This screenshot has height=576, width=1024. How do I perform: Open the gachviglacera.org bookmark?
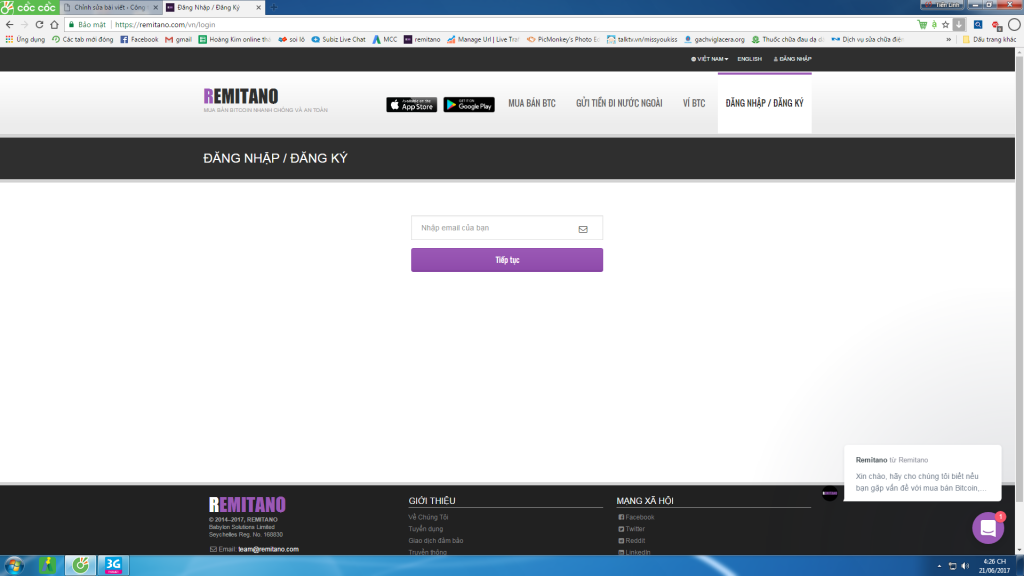[714, 39]
